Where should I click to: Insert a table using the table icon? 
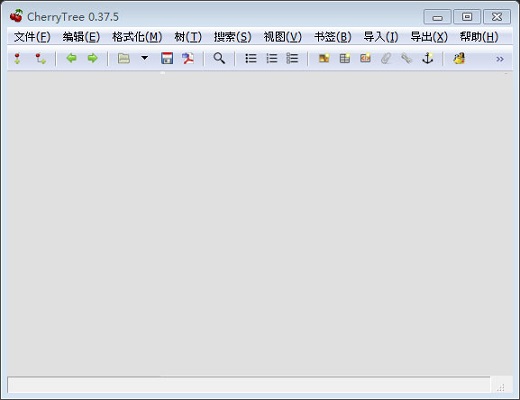[x=345, y=58]
